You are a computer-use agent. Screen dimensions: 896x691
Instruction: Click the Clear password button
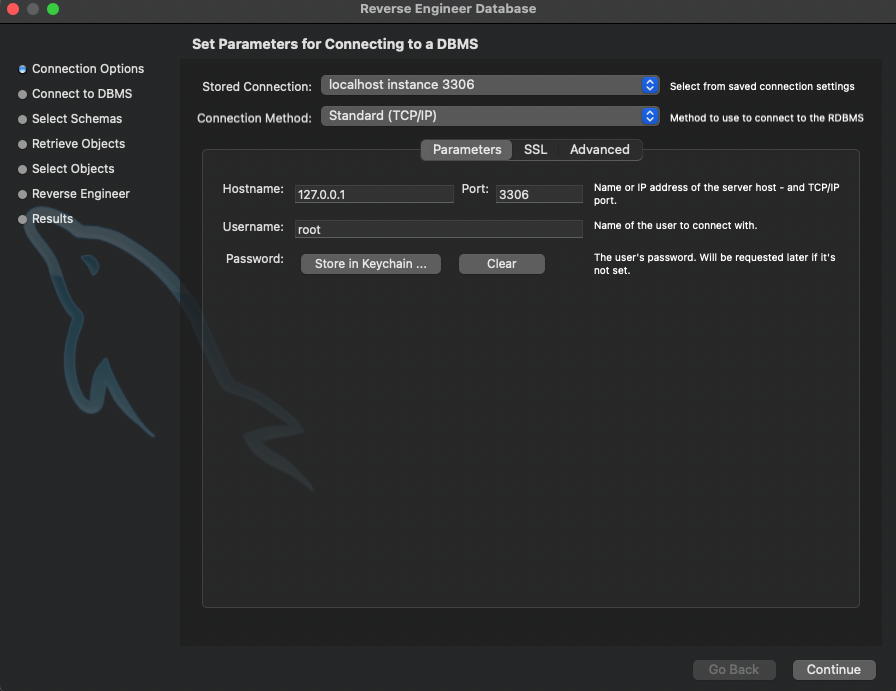(x=501, y=264)
